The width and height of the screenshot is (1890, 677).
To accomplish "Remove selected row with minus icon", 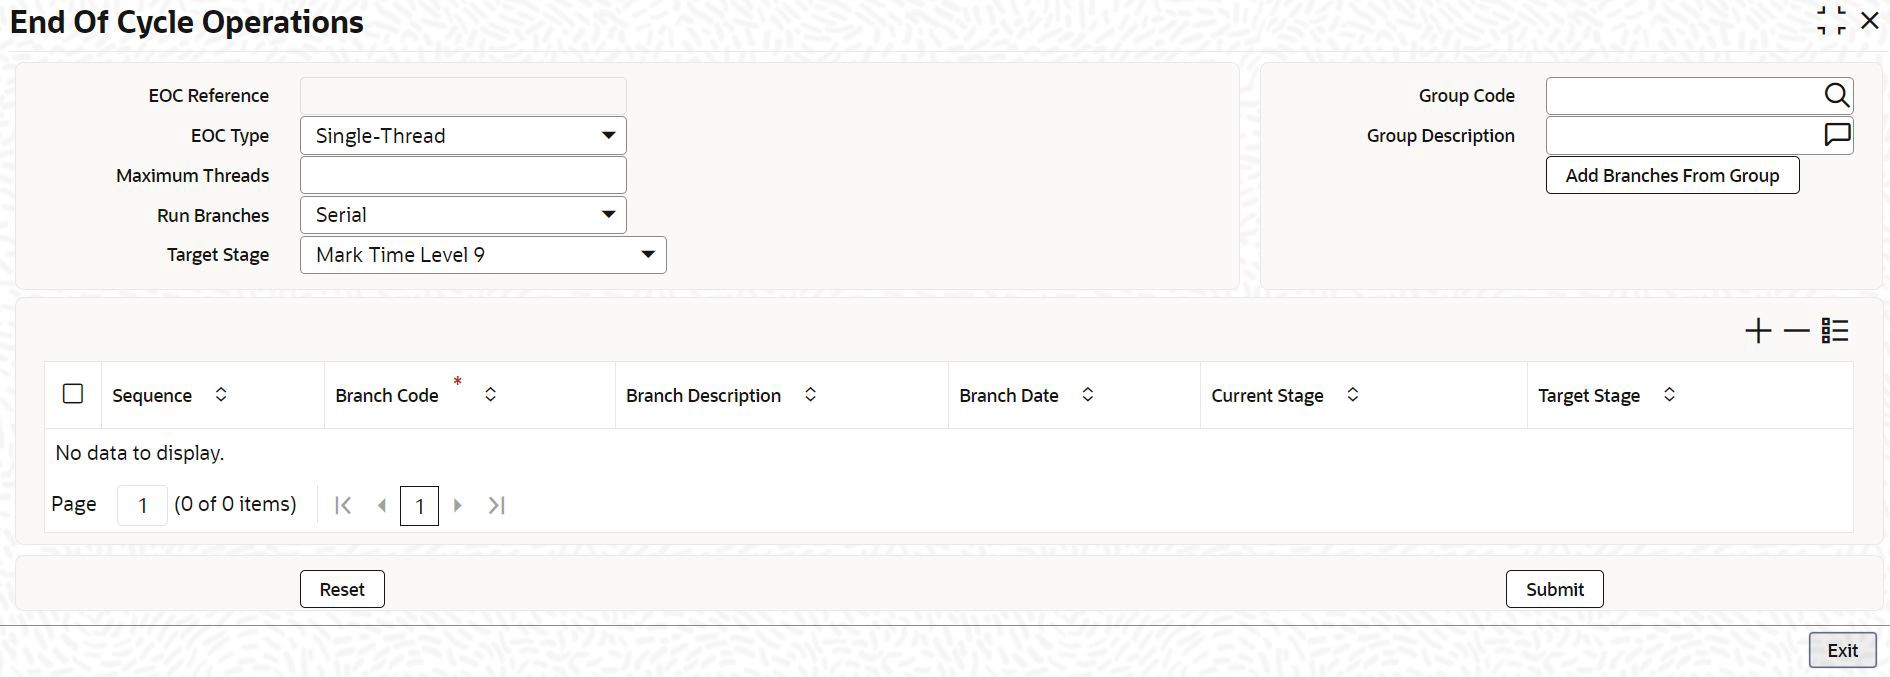I will point(1797,331).
